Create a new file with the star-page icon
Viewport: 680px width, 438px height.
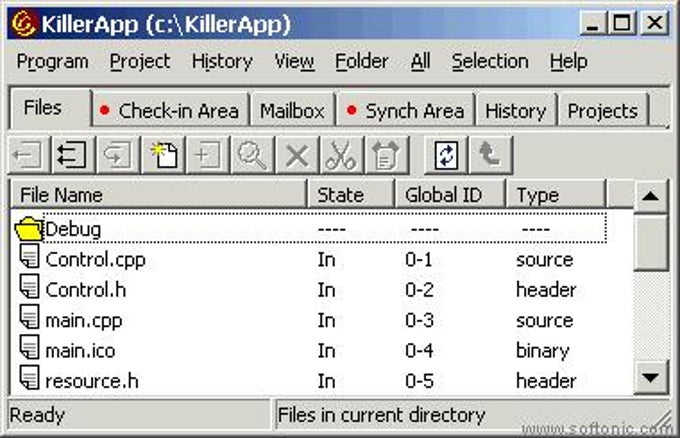click(163, 155)
